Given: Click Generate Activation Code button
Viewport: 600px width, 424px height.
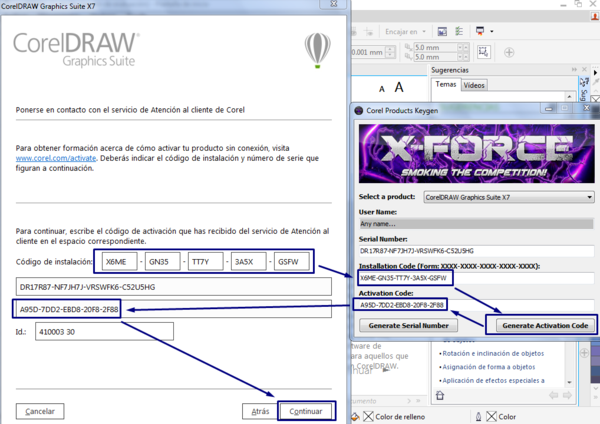Looking at the screenshot, I should (x=545, y=326).
